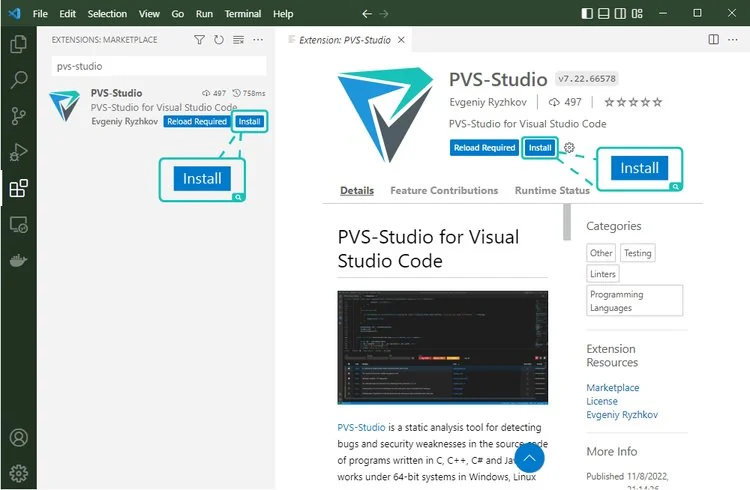Screen dimensions: 750x490
Task: Click publisher Evgeniy Ryzhkov in extension header
Action: coord(488,102)
